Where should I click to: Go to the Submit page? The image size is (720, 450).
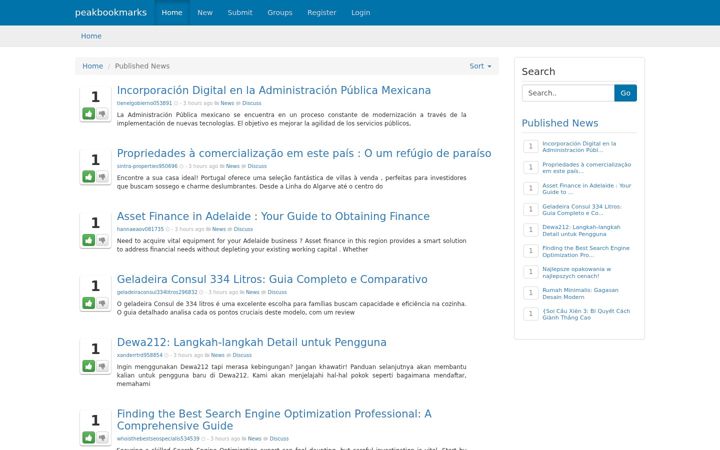[240, 12]
